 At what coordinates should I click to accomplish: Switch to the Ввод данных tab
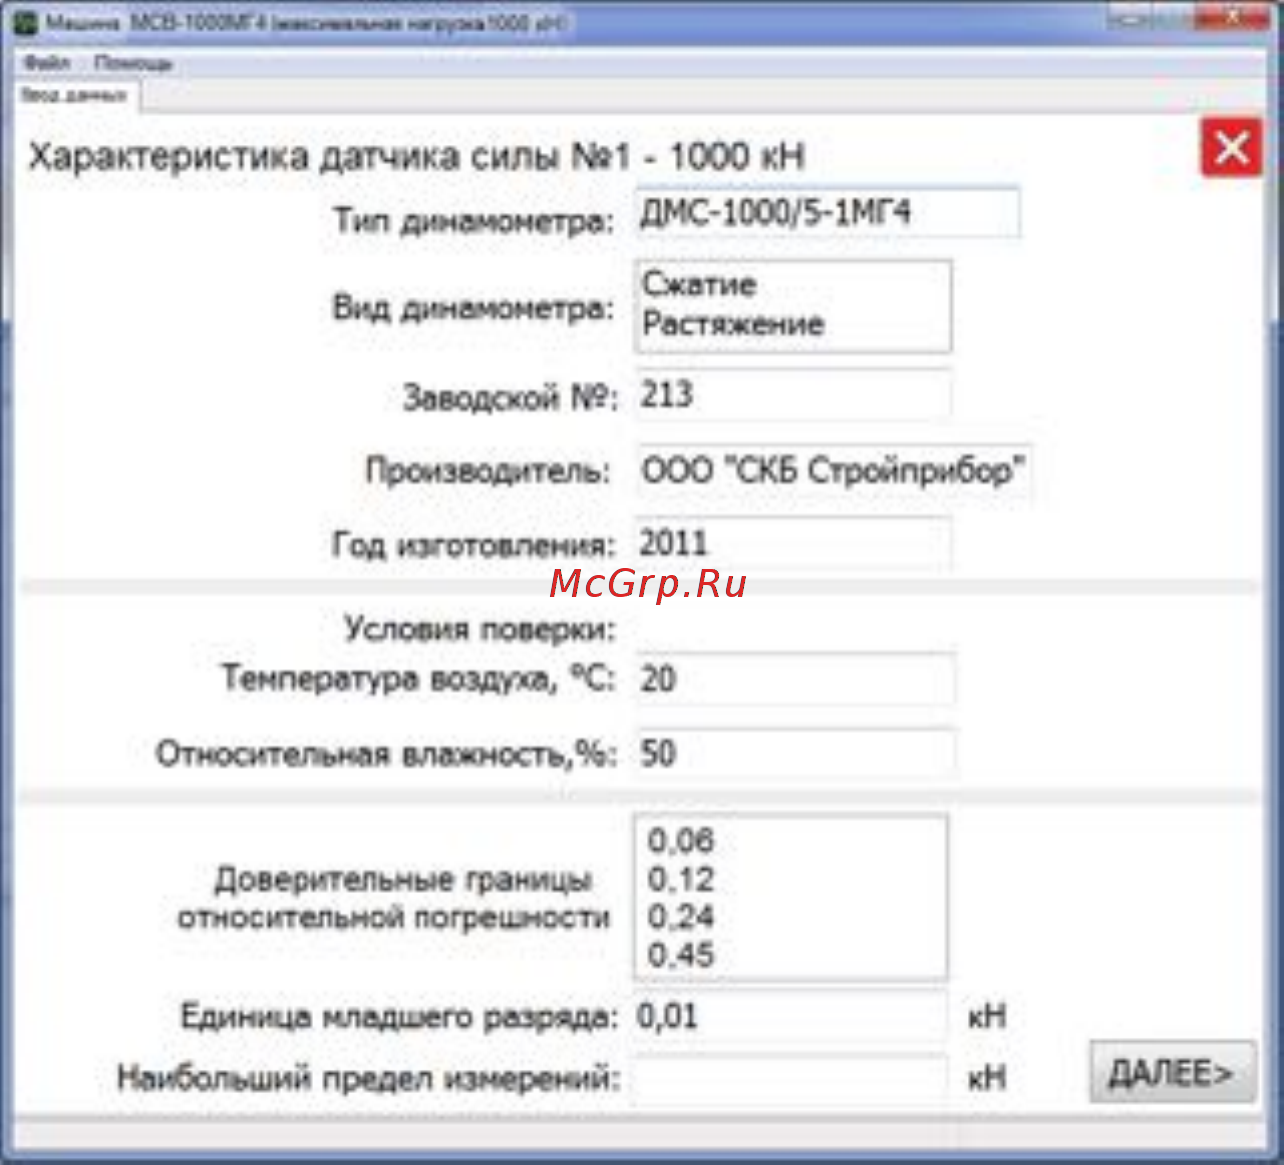click(x=75, y=96)
